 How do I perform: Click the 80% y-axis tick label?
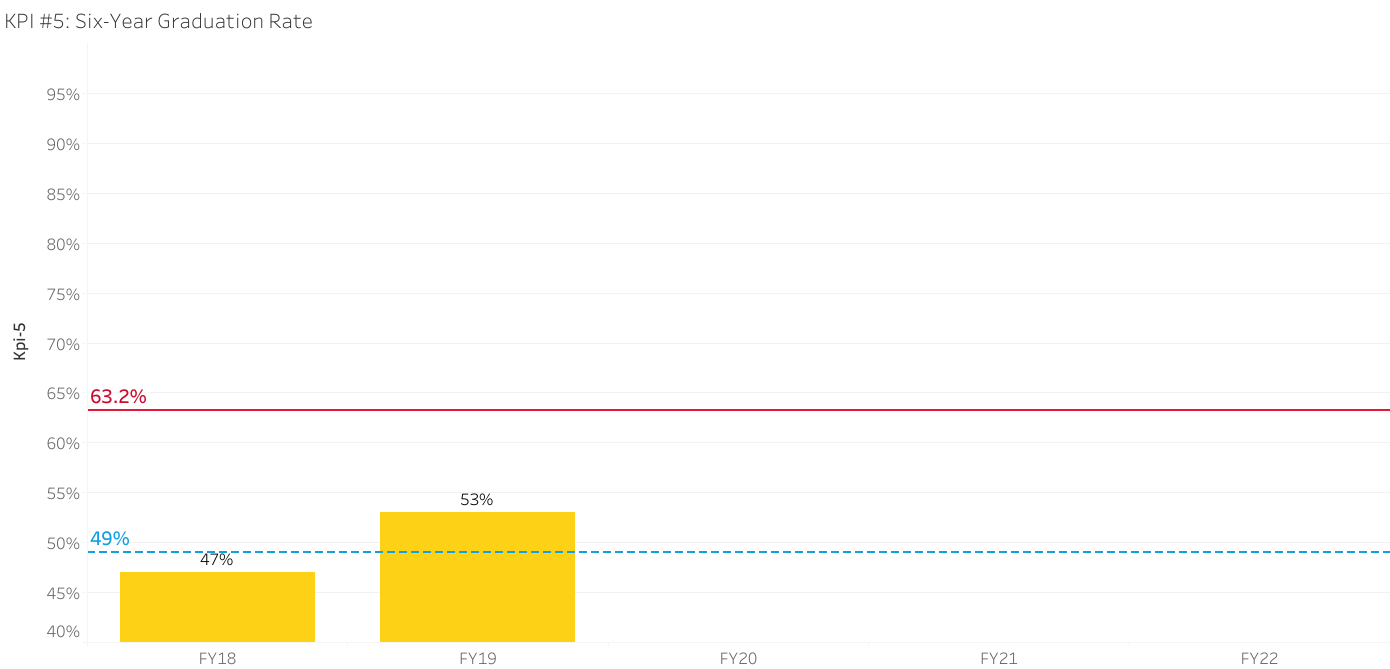point(63,244)
